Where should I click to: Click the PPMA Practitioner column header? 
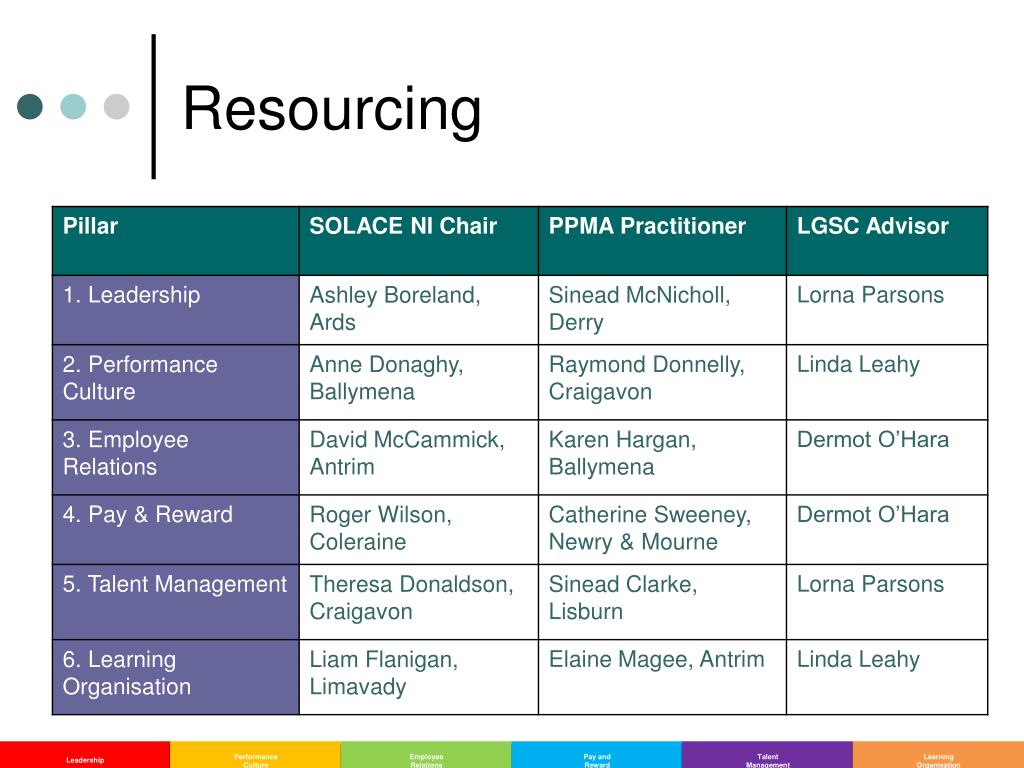[662, 241]
